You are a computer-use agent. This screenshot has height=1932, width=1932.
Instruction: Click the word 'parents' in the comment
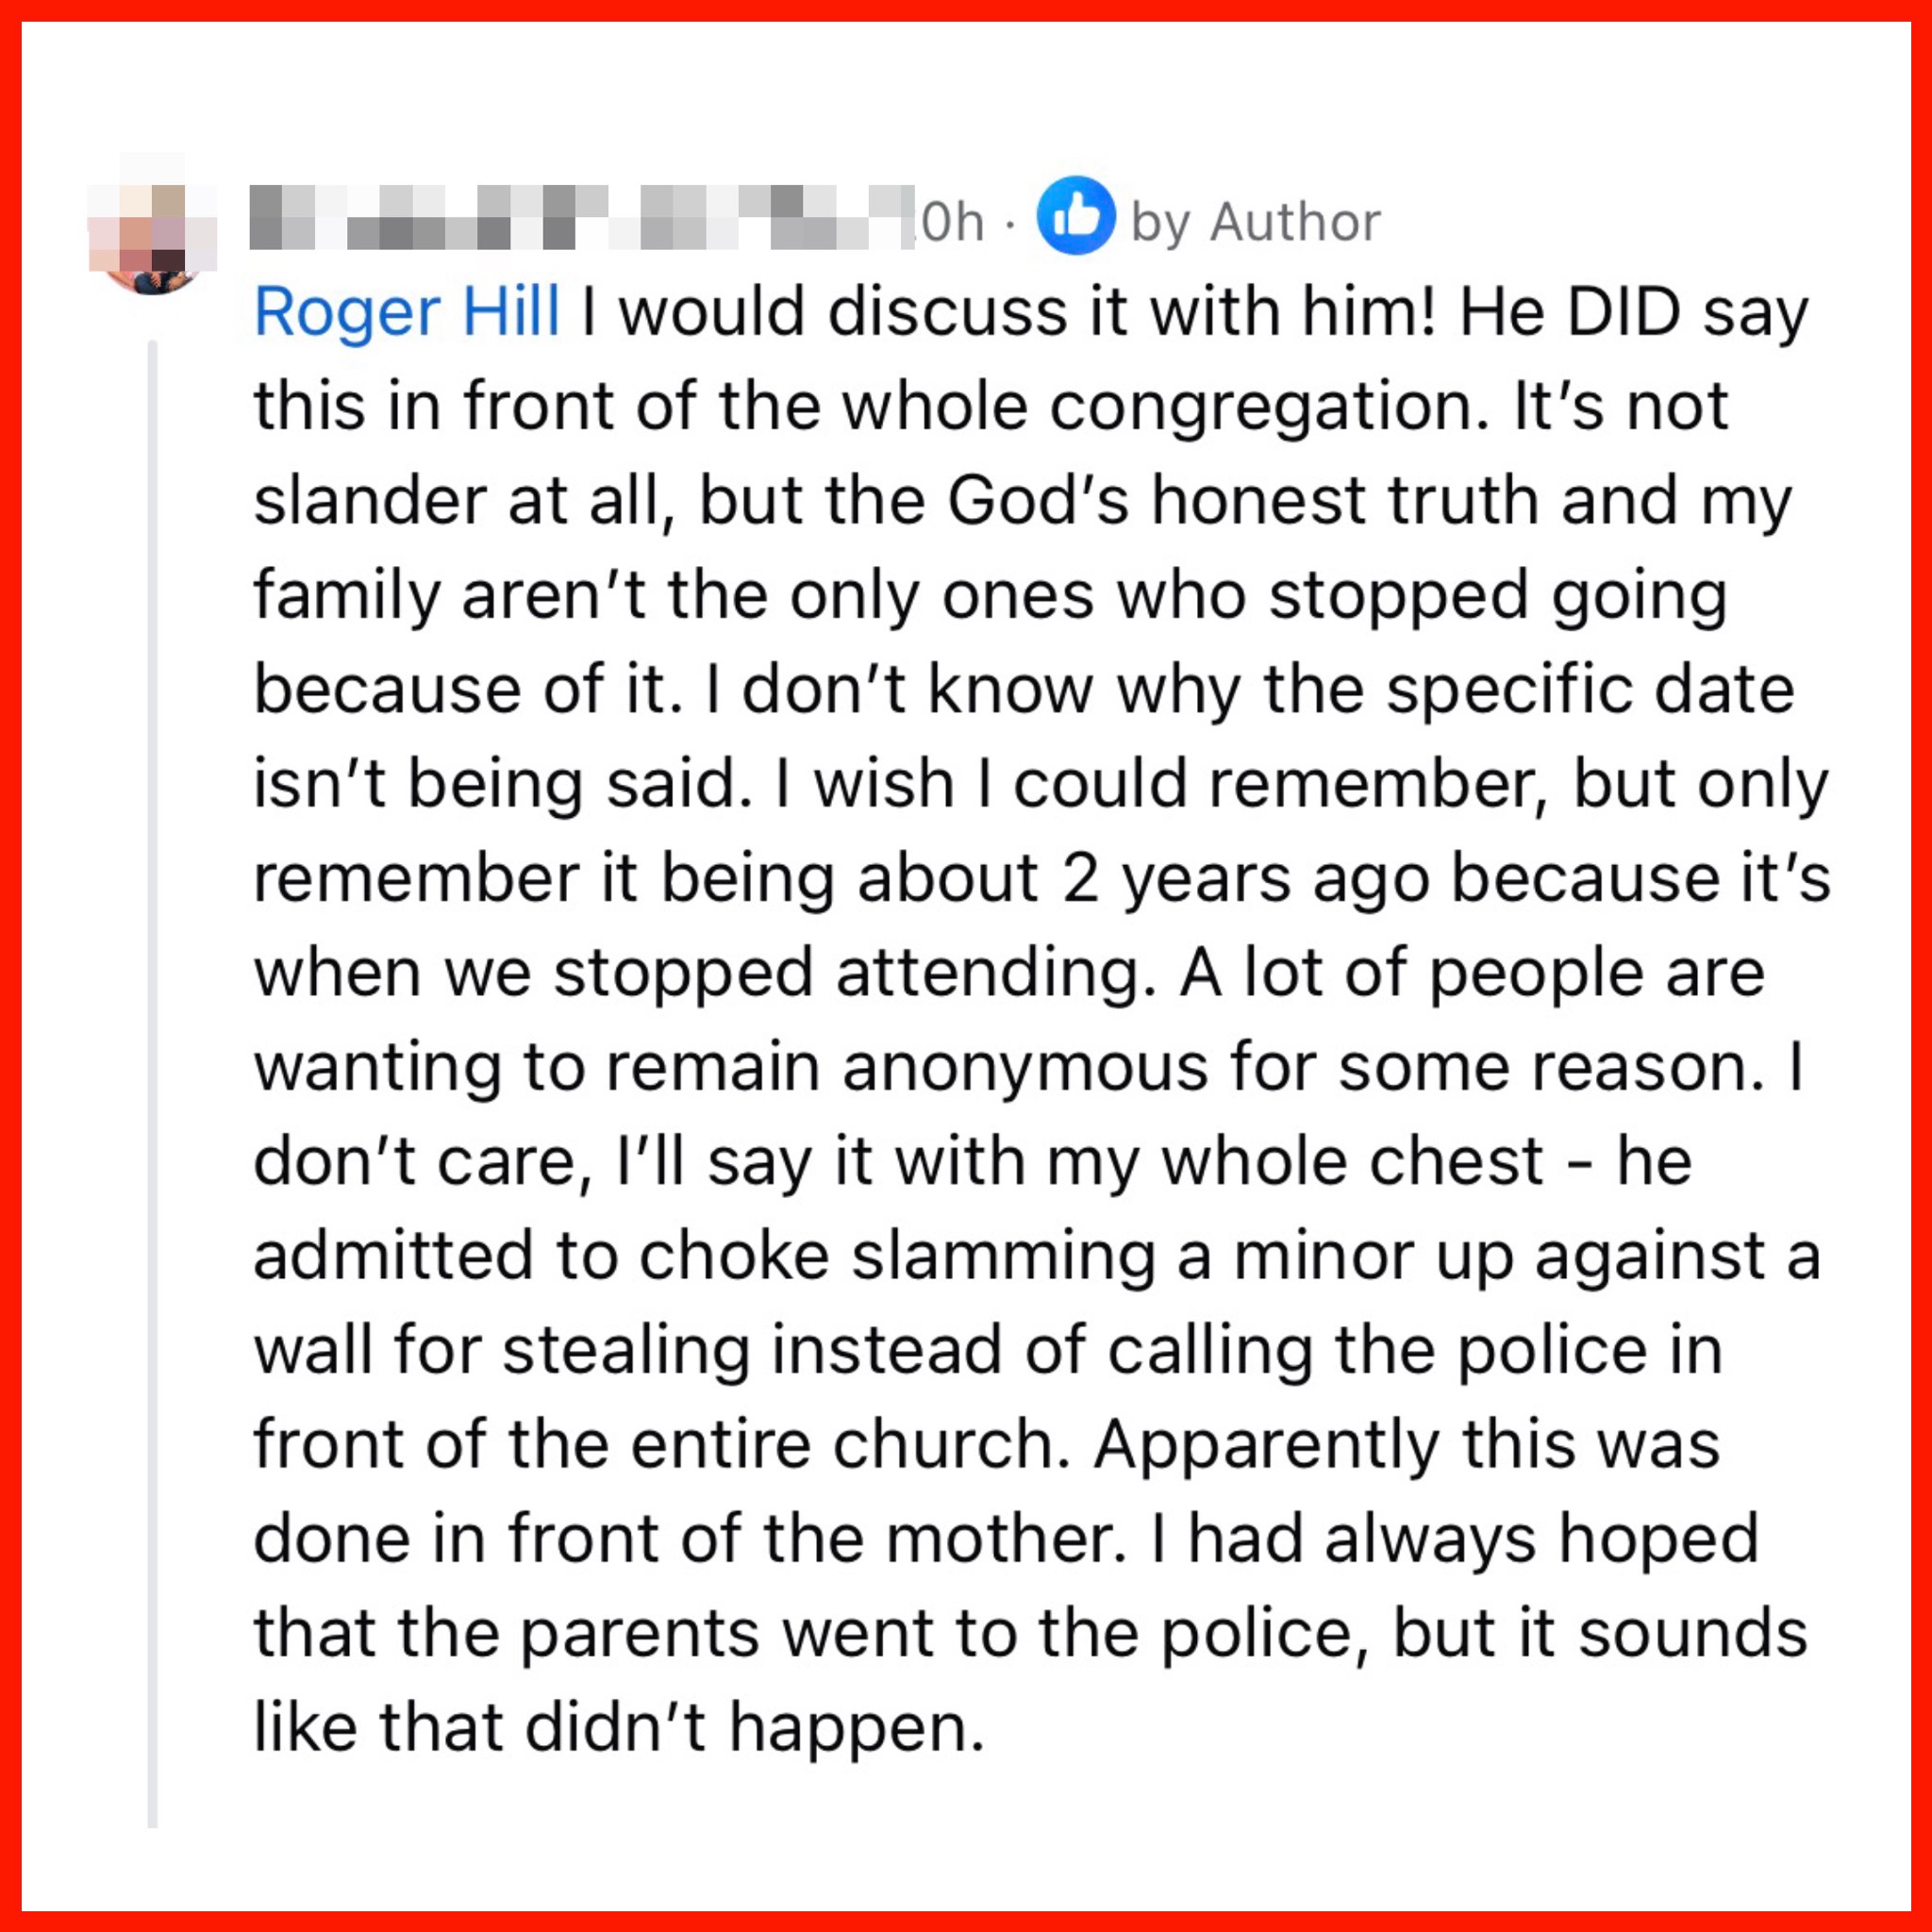[x=640, y=1633]
